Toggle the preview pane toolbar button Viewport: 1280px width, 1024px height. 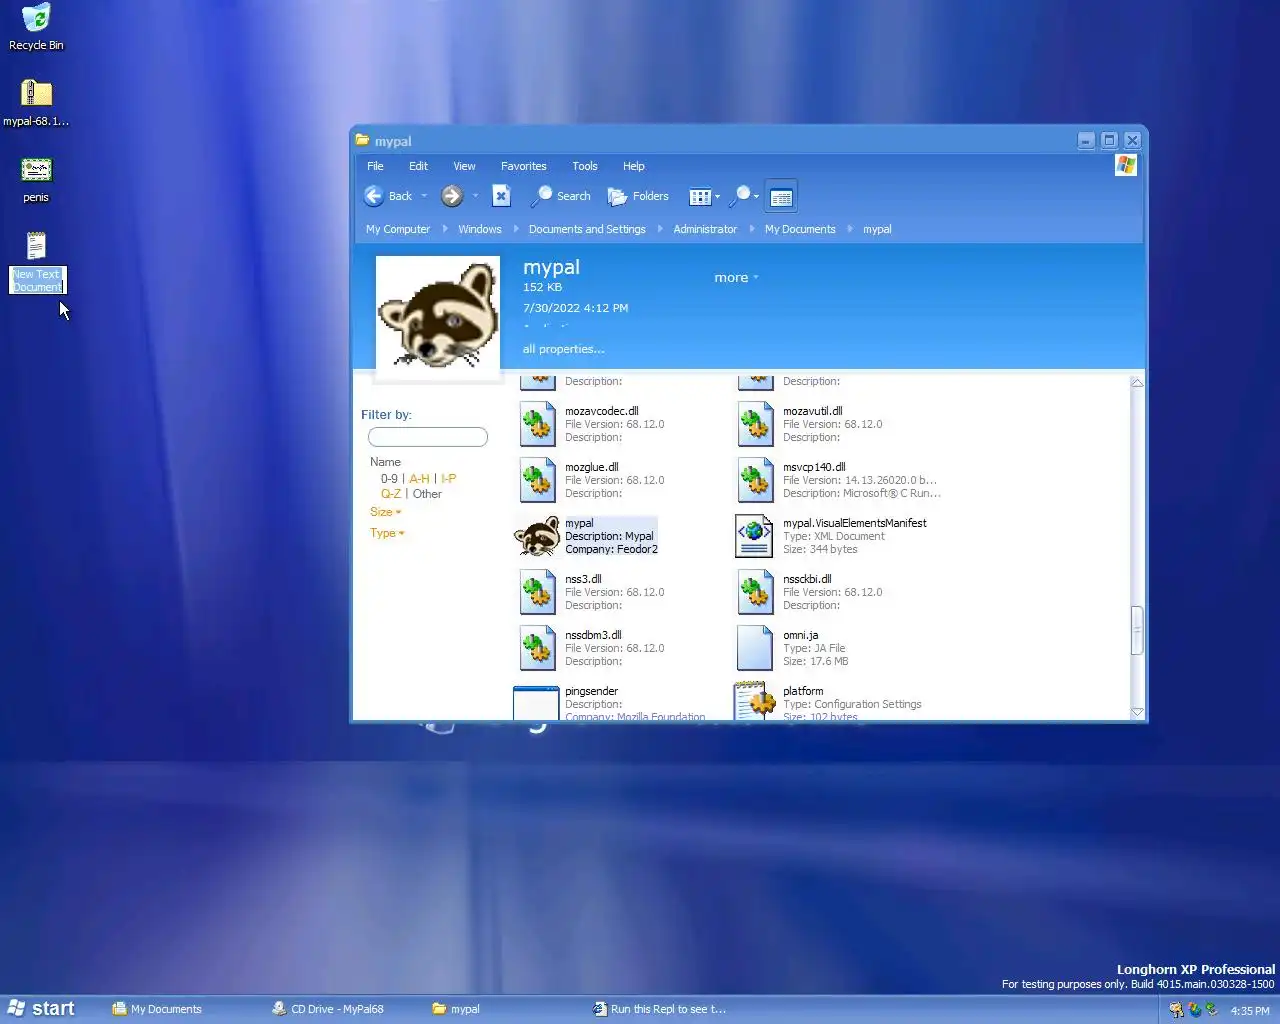(782, 197)
